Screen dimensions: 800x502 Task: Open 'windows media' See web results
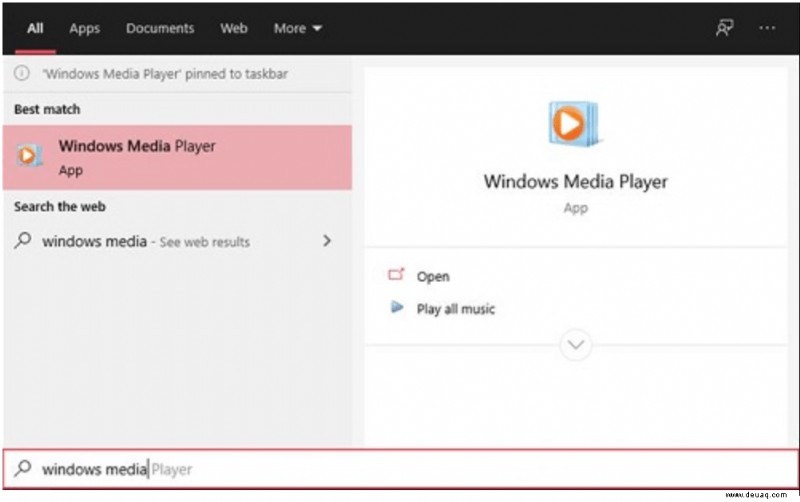click(x=177, y=241)
